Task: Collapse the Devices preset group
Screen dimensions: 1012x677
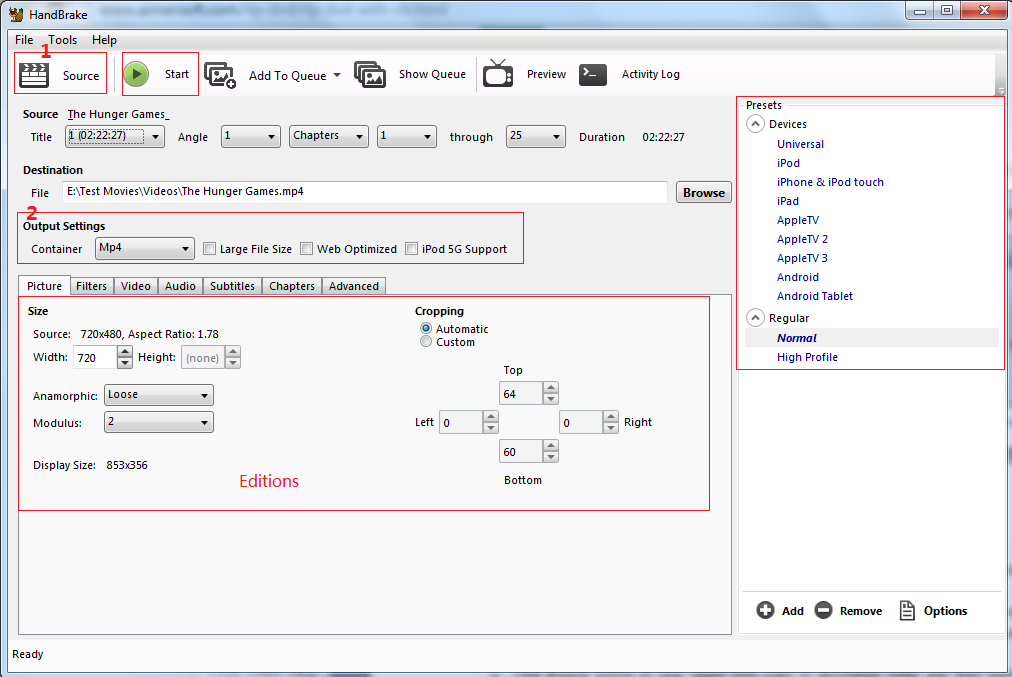Action: tap(754, 125)
